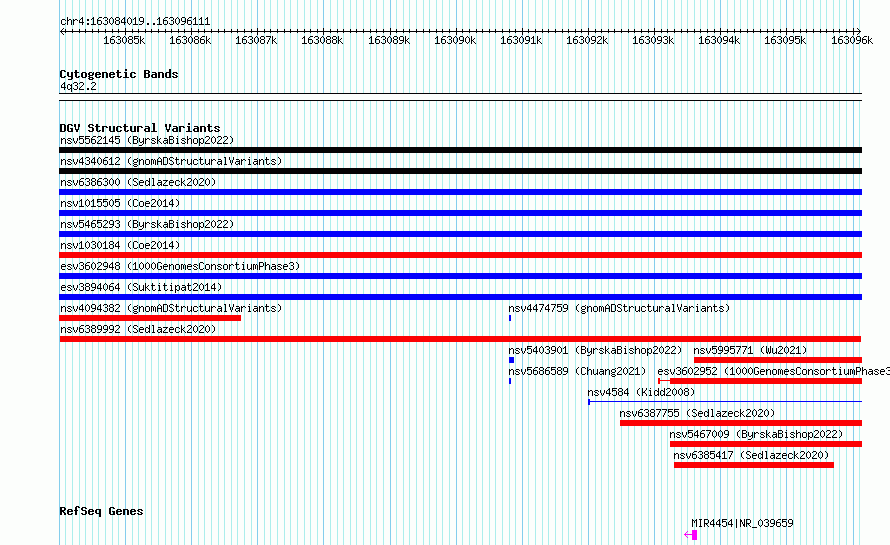
Task: Click the red nsv6385417 variant bar
Action: [x=754, y=465]
